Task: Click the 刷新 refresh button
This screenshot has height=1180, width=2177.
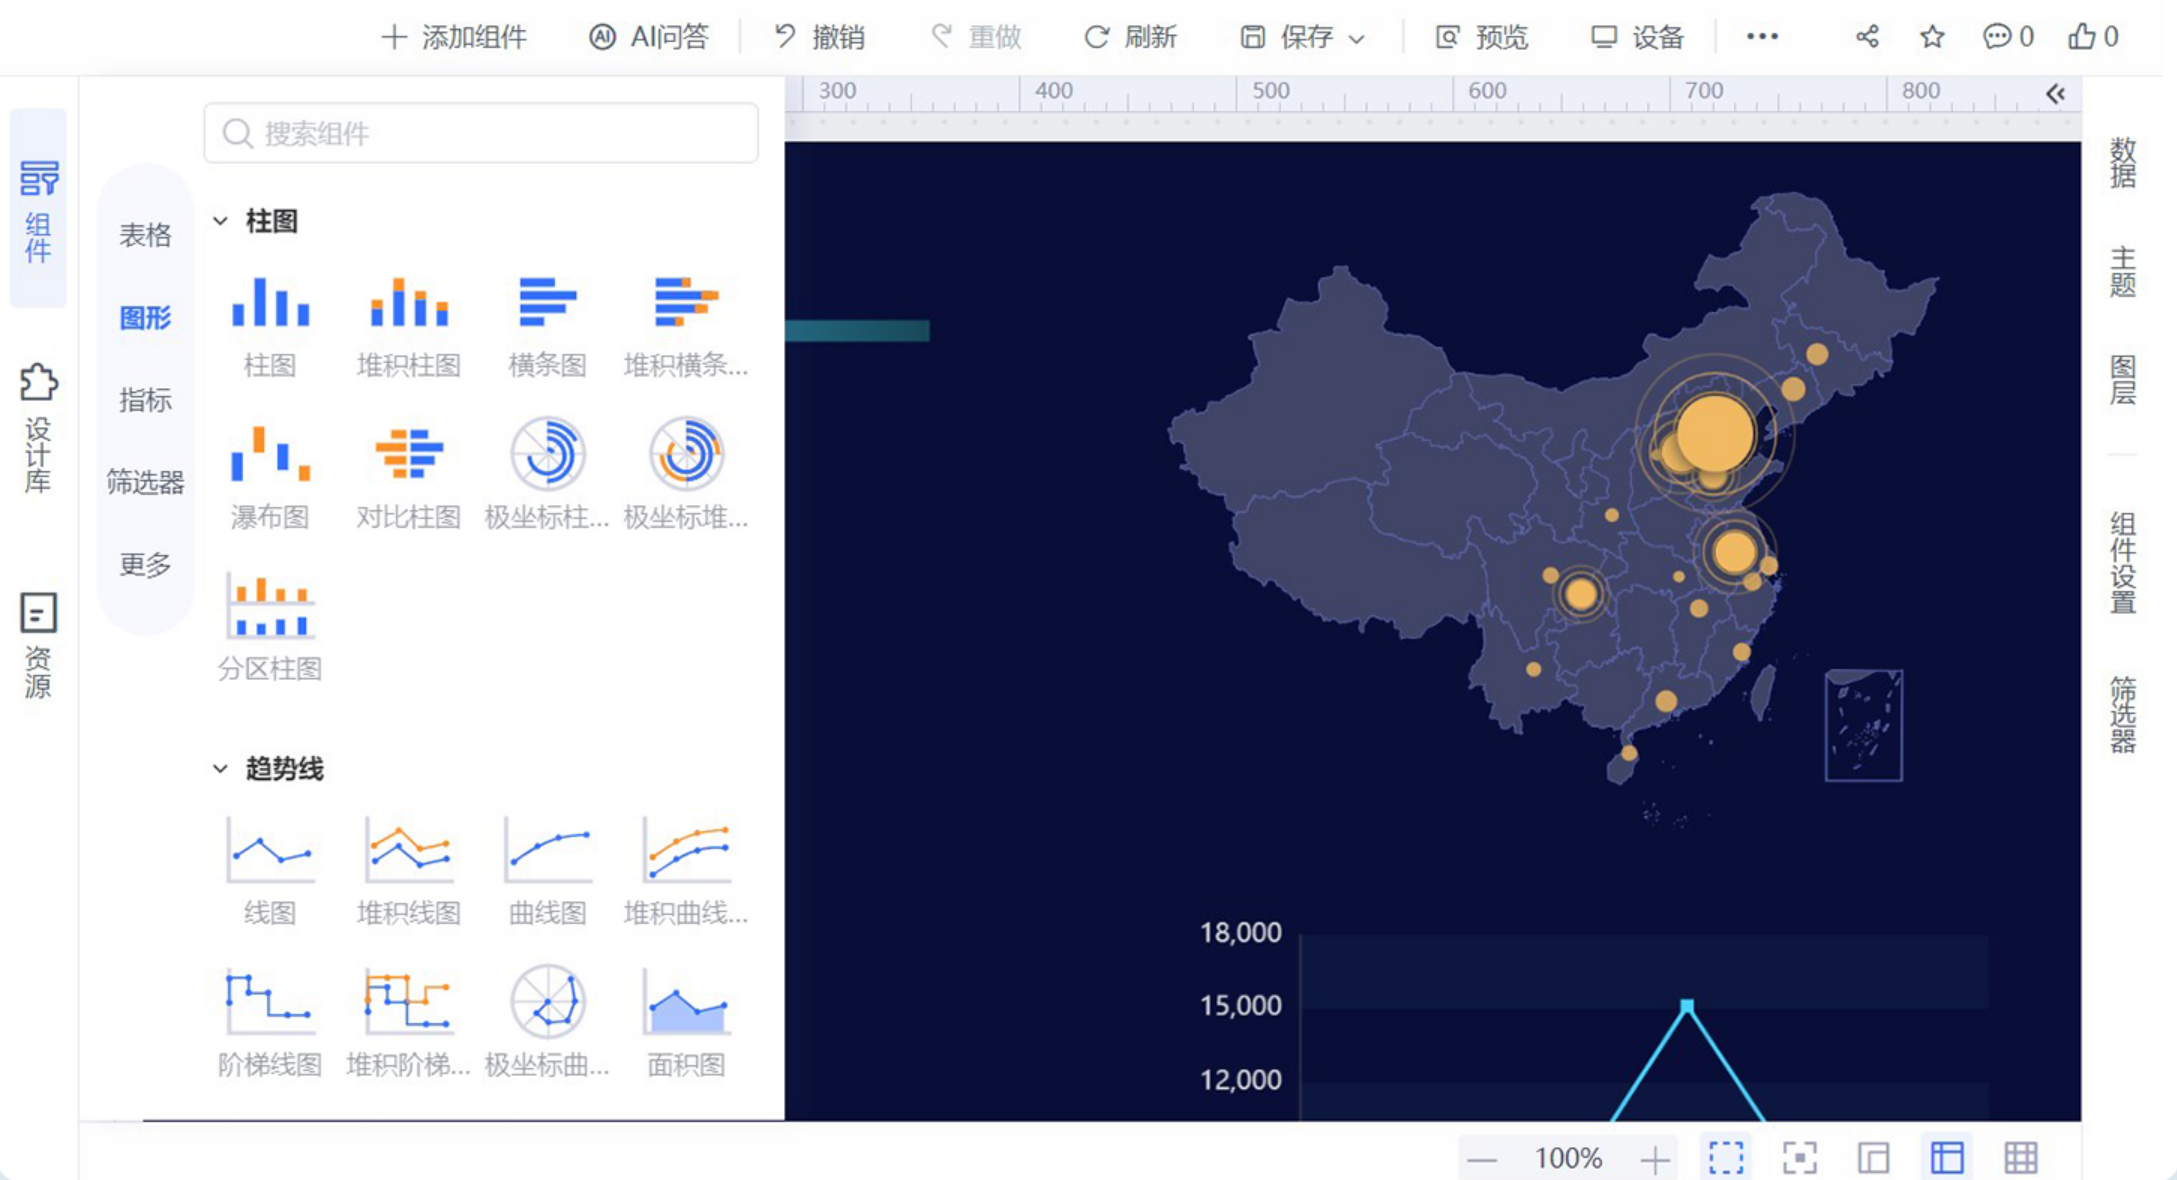Action: coord(1131,37)
